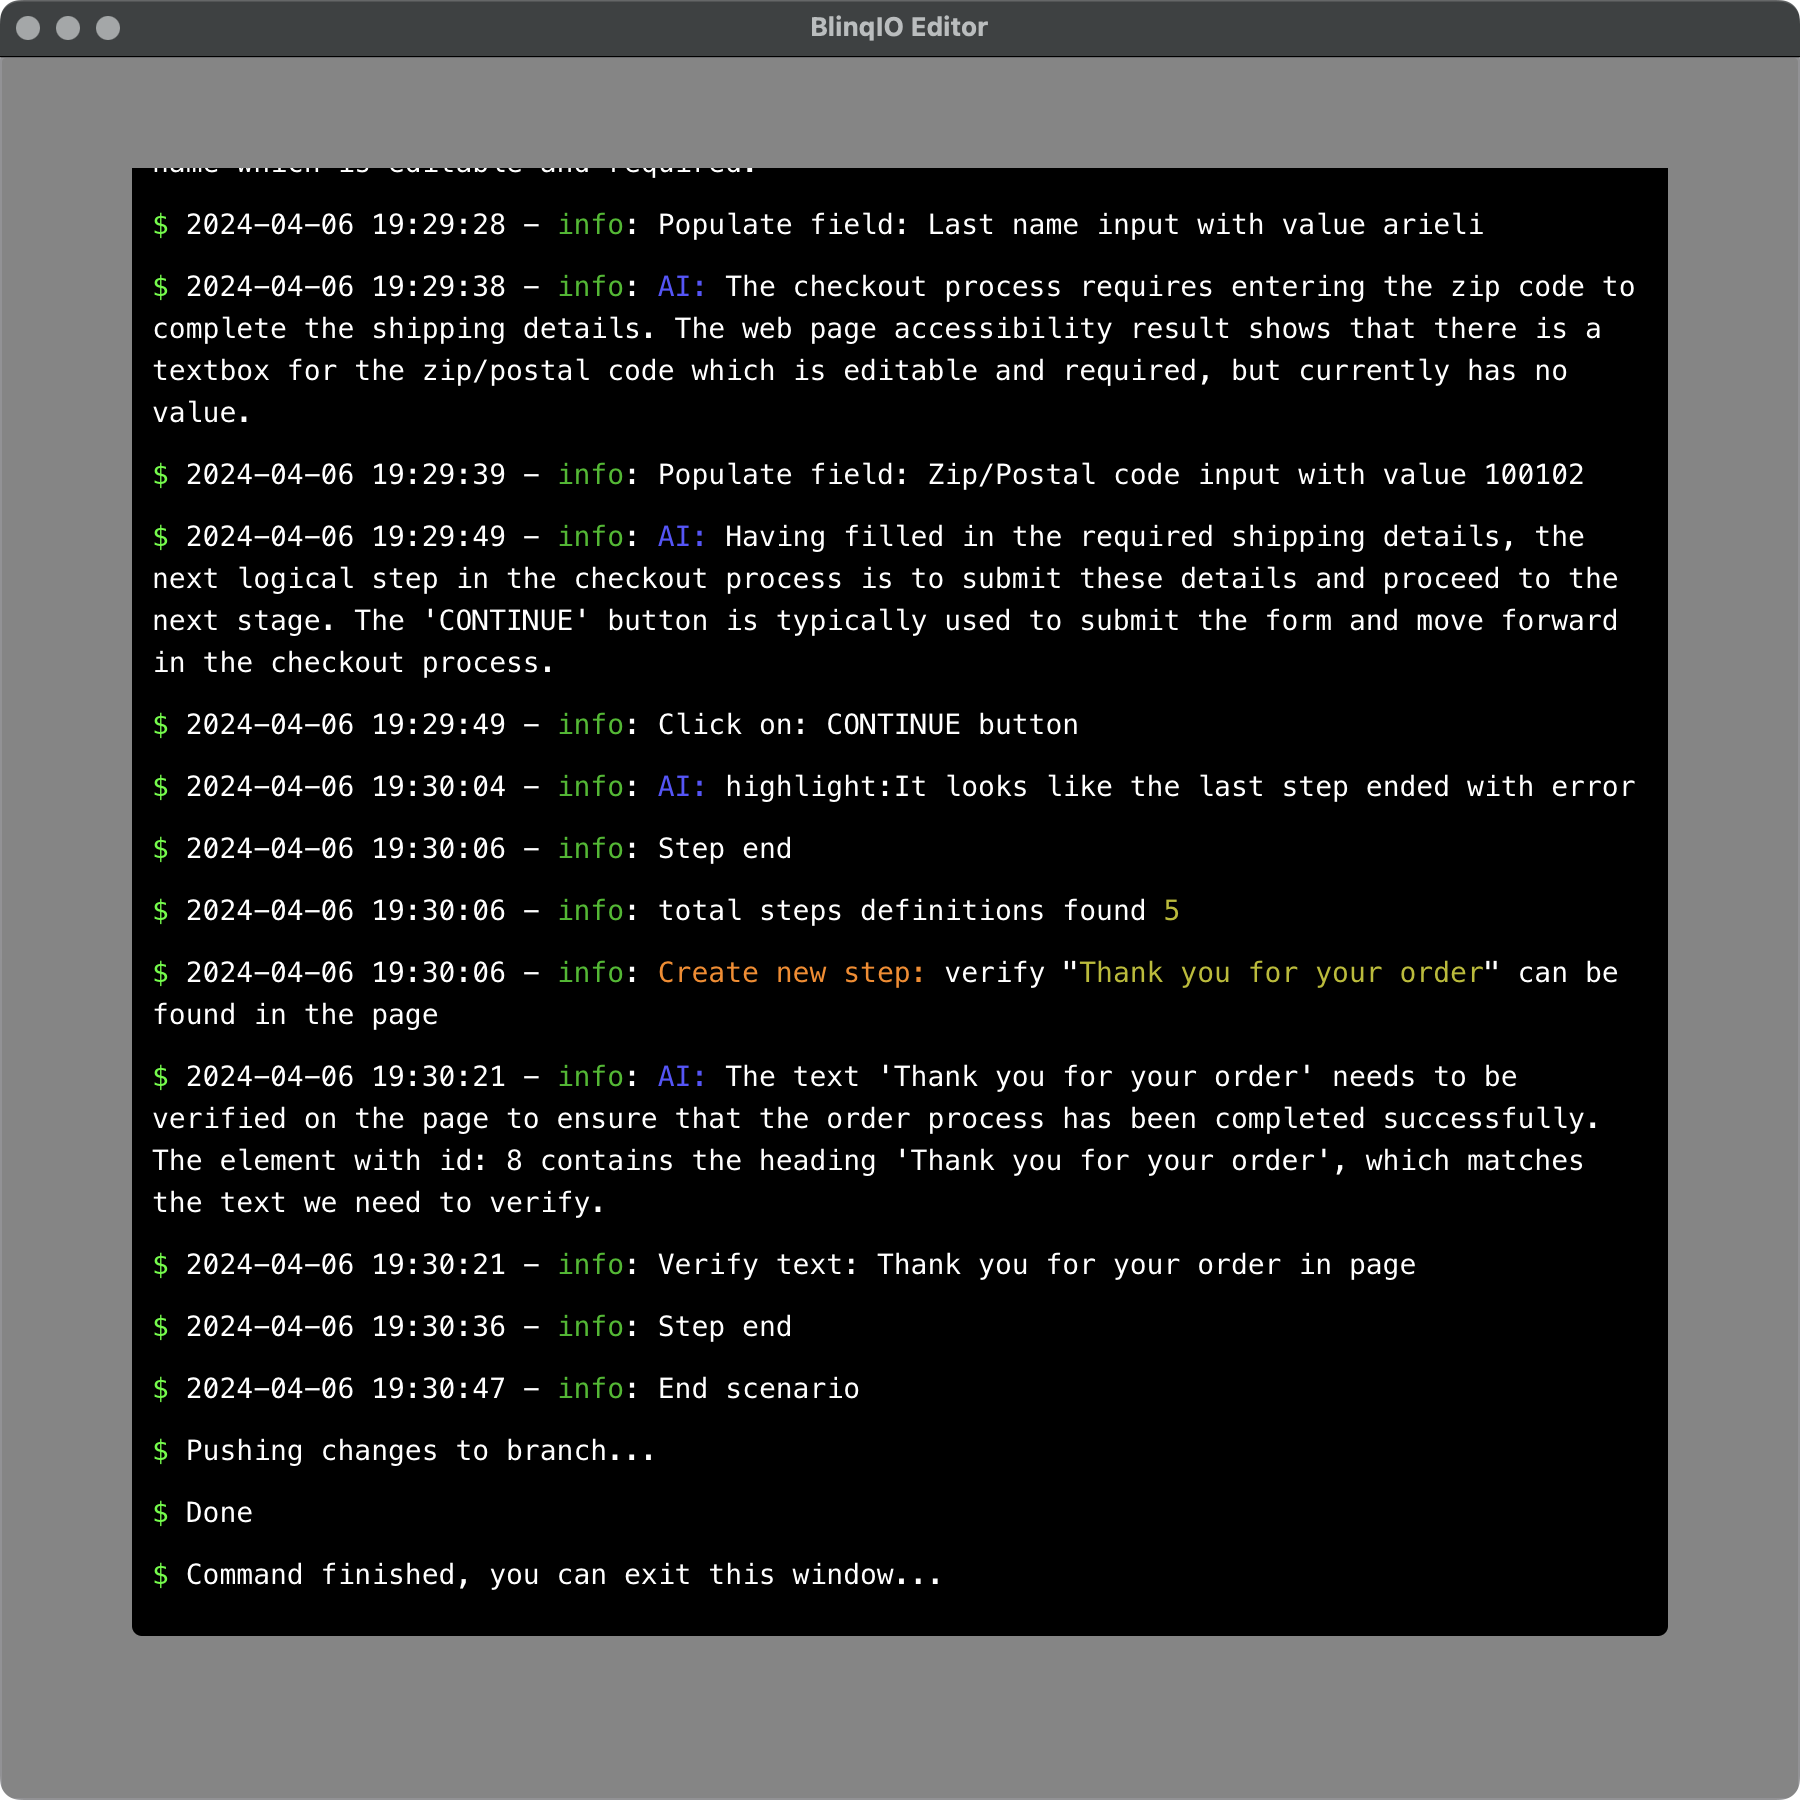Click the 'Command finished' final message

(563, 1575)
